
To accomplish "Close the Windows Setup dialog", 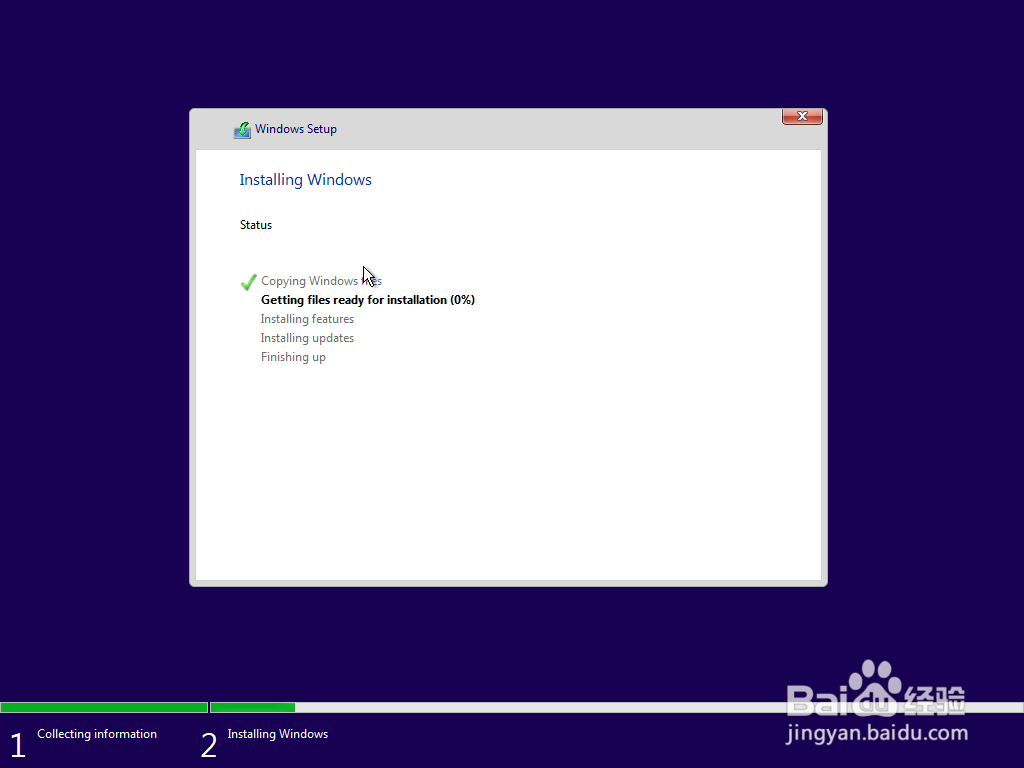I will click(802, 116).
